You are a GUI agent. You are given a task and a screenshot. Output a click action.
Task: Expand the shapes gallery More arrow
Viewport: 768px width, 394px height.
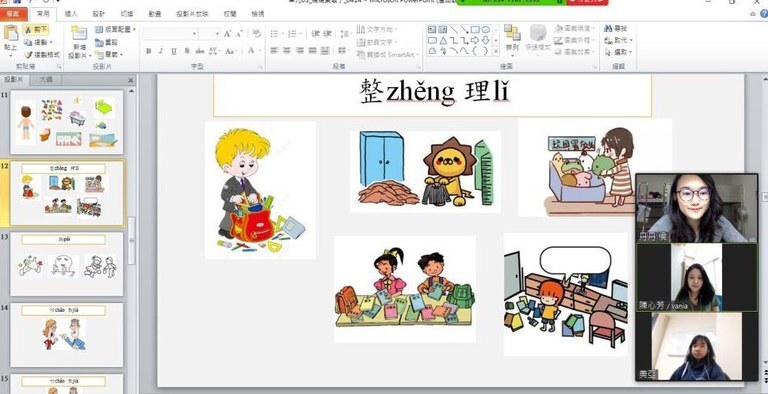click(x=496, y=51)
